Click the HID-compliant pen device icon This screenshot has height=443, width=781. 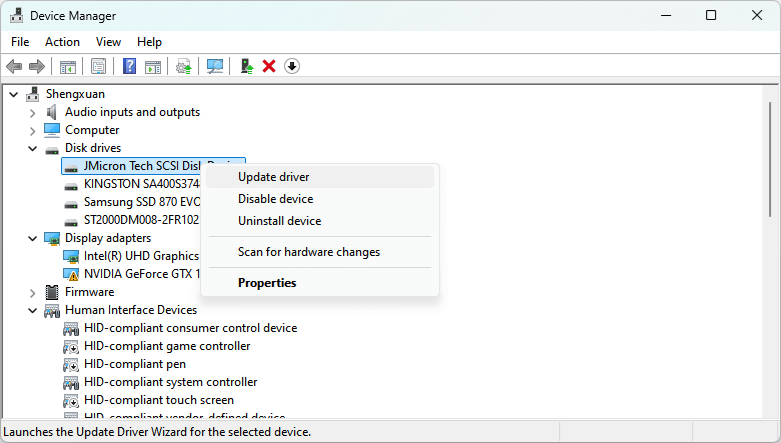point(71,365)
